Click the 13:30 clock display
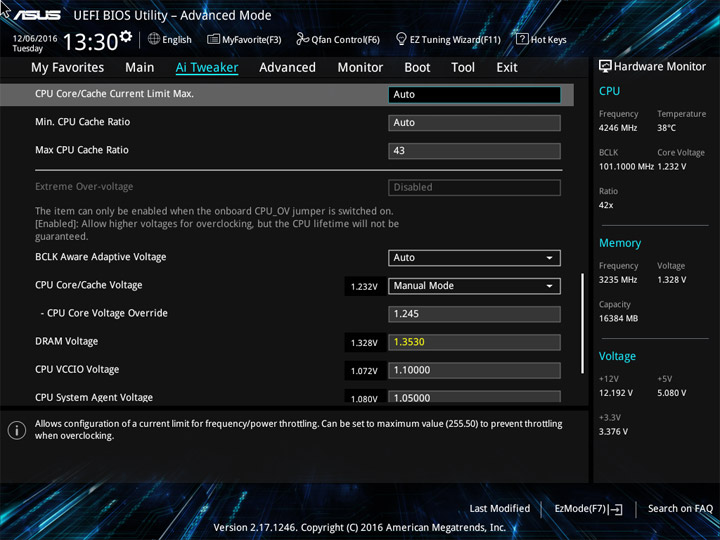The image size is (720, 540). (90, 42)
